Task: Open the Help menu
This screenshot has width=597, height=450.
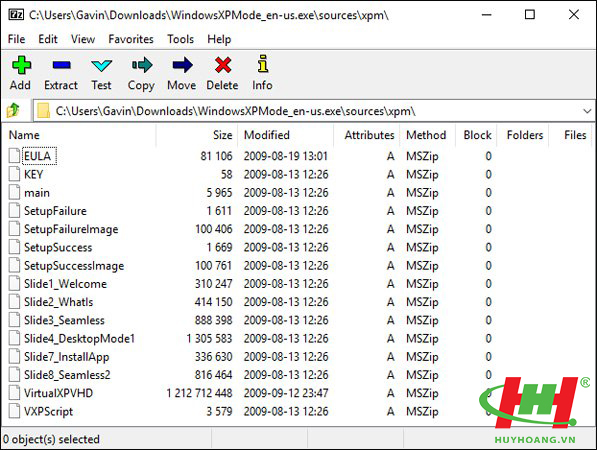Action: click(x=219, y=39)
